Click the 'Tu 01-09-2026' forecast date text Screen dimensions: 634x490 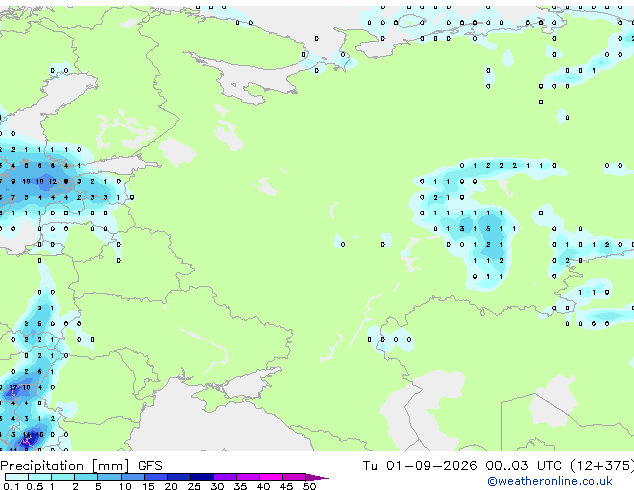coord(420,466)
